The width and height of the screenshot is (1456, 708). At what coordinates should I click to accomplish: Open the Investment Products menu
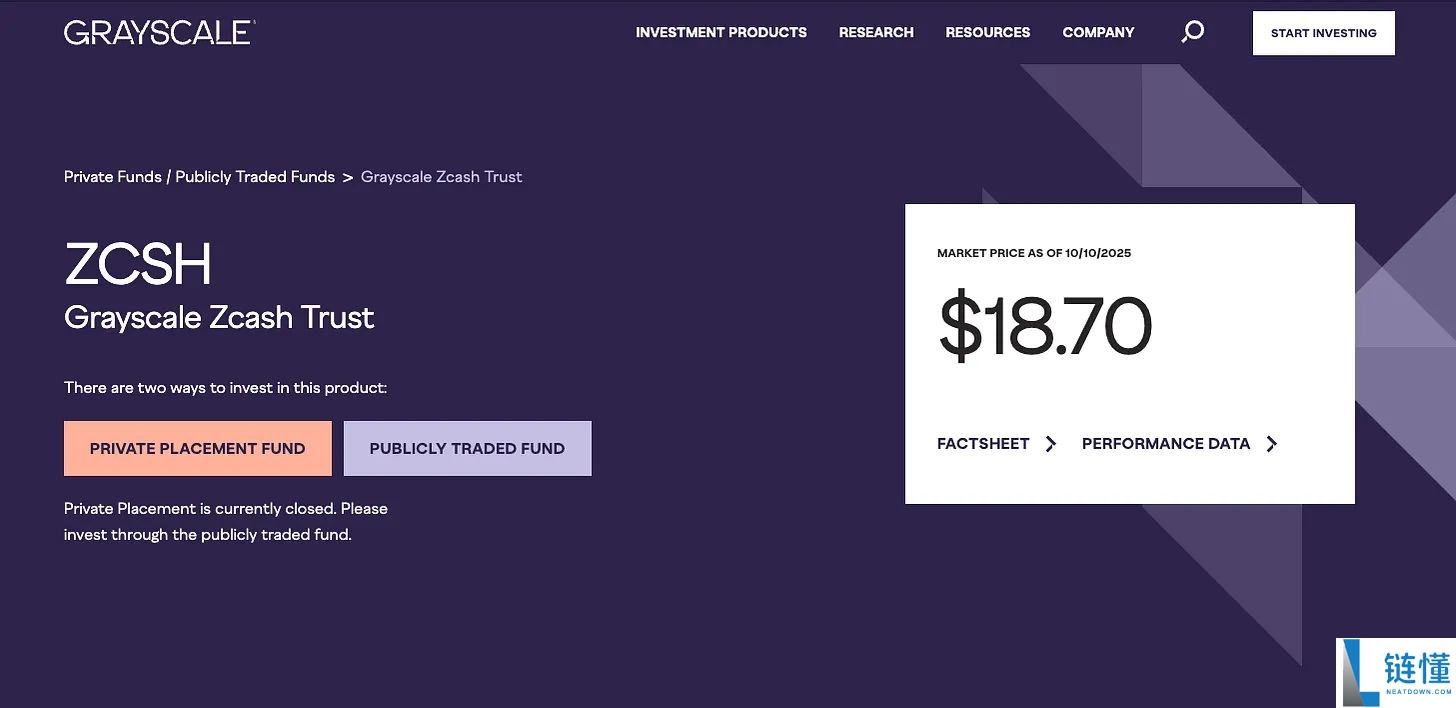(x=721, y=32)
